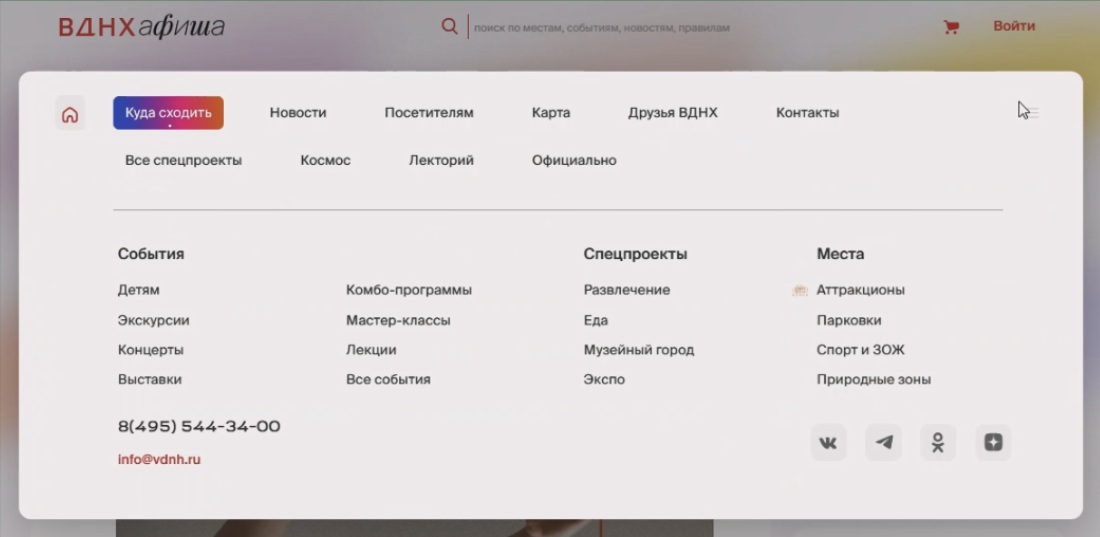Open the Детям events link

tap(139, 290)
